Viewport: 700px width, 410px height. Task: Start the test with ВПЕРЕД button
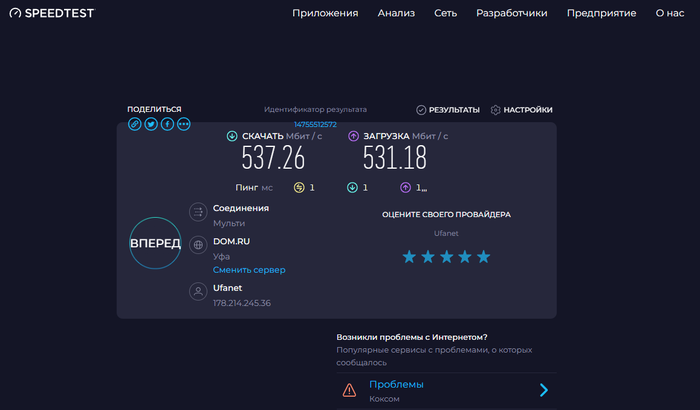point(155,243)
